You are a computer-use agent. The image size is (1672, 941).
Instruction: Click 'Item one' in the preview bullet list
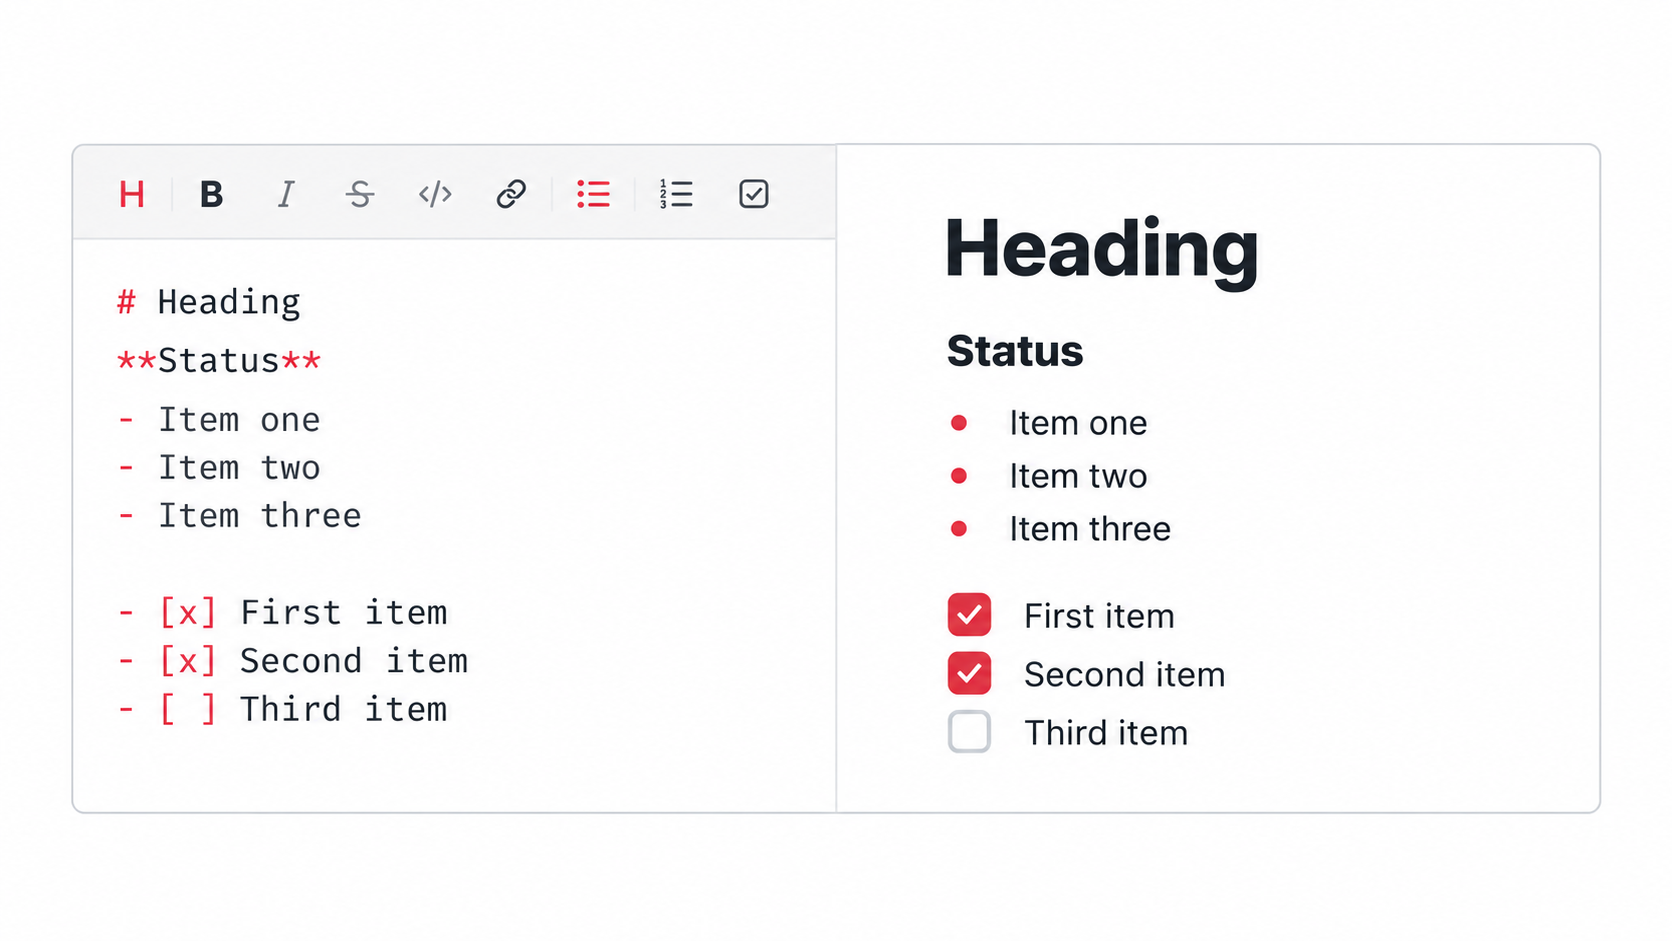click(1078, 423)
